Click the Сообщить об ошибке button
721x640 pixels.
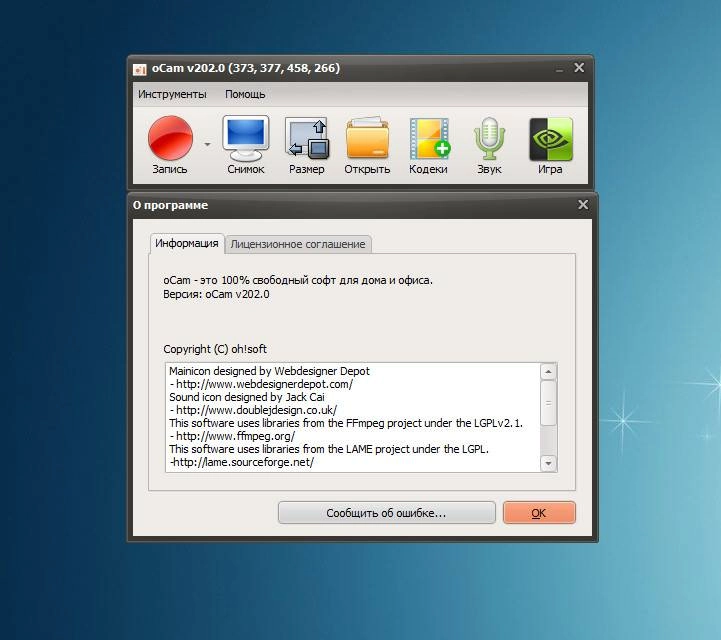[386, 513]
